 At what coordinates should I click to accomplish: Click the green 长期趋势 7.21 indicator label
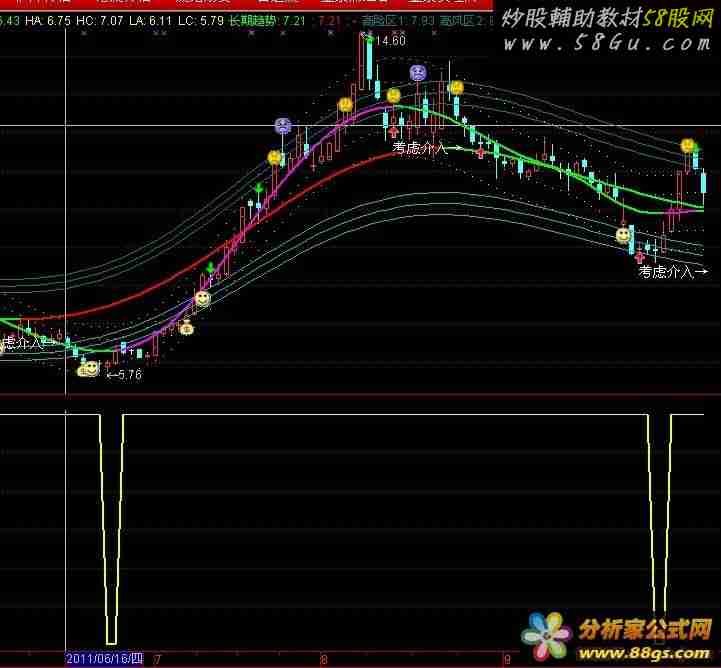pos(267,21)
